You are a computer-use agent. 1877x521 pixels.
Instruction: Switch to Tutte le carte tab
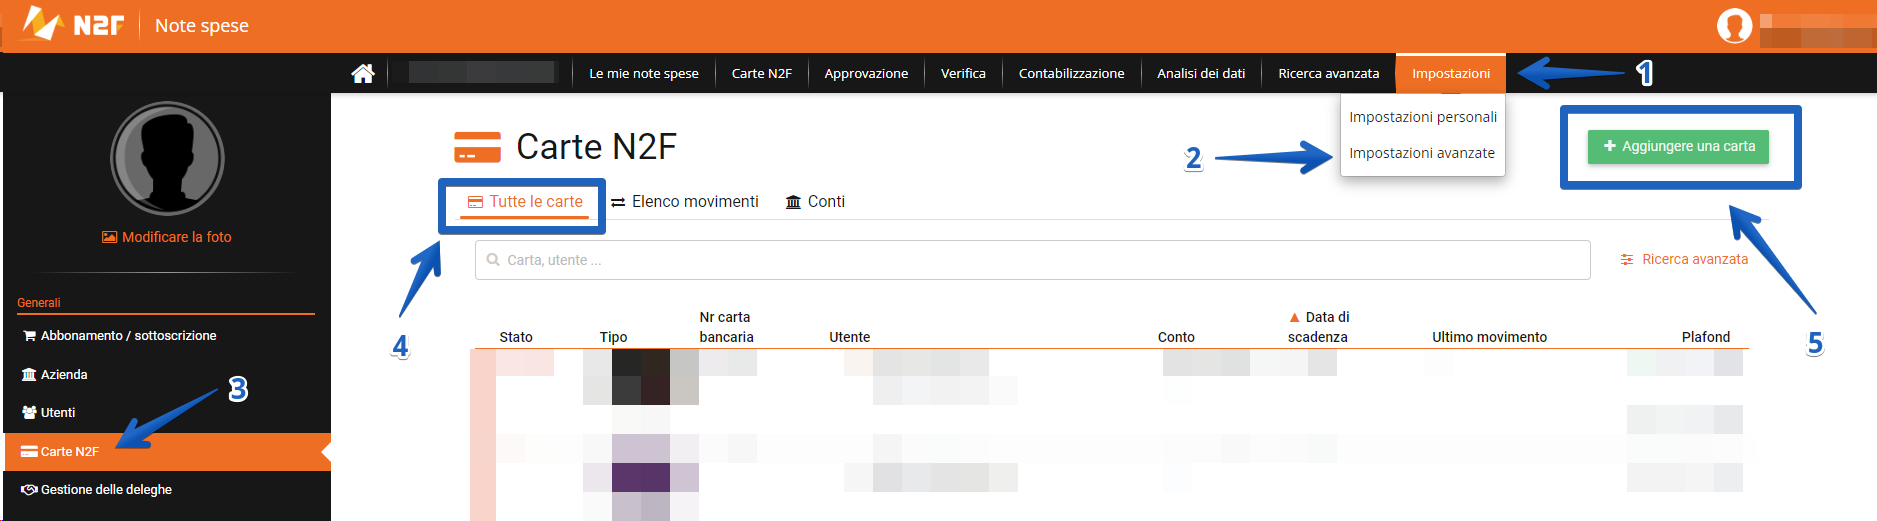click(x=526, y=202)
